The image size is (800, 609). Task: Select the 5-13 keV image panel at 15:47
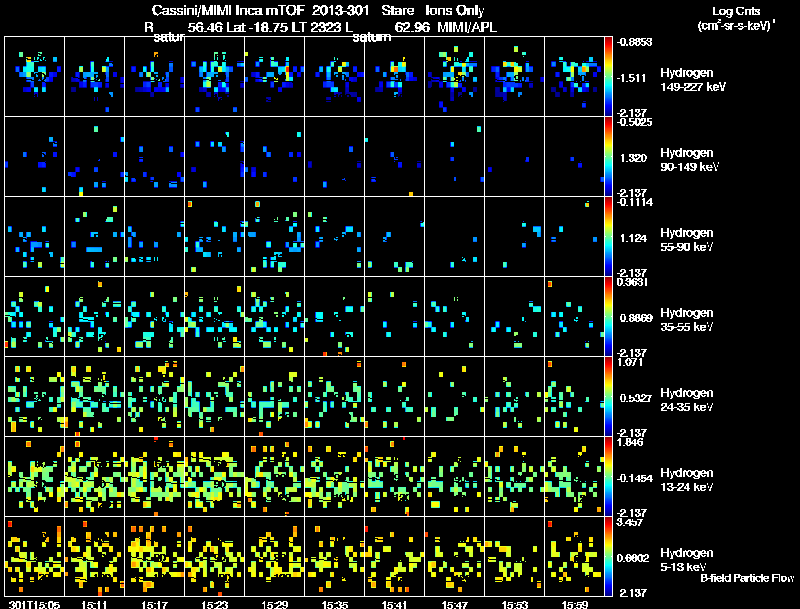(455, 557)
